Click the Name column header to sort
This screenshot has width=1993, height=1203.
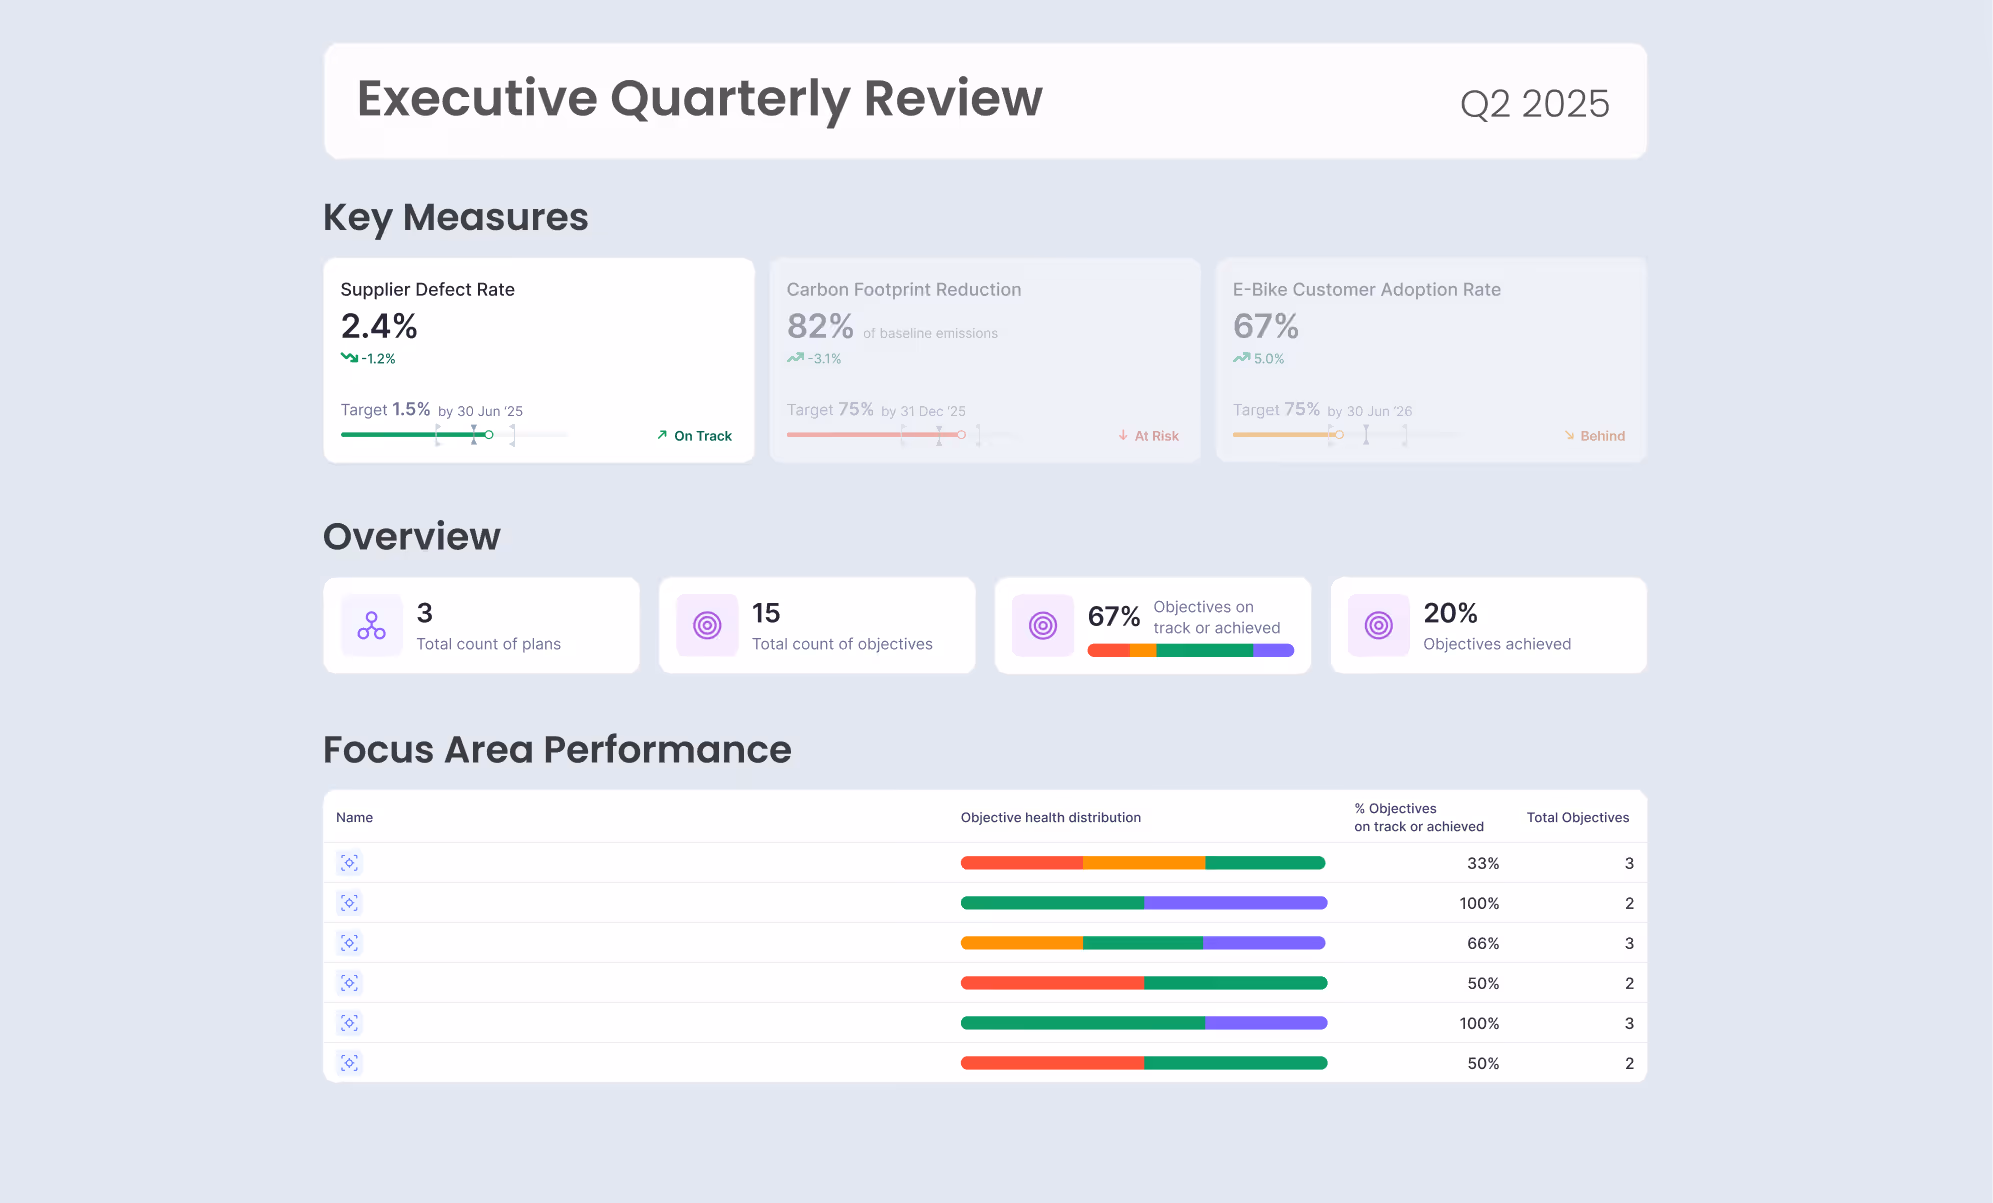click(x=354, y=817)
